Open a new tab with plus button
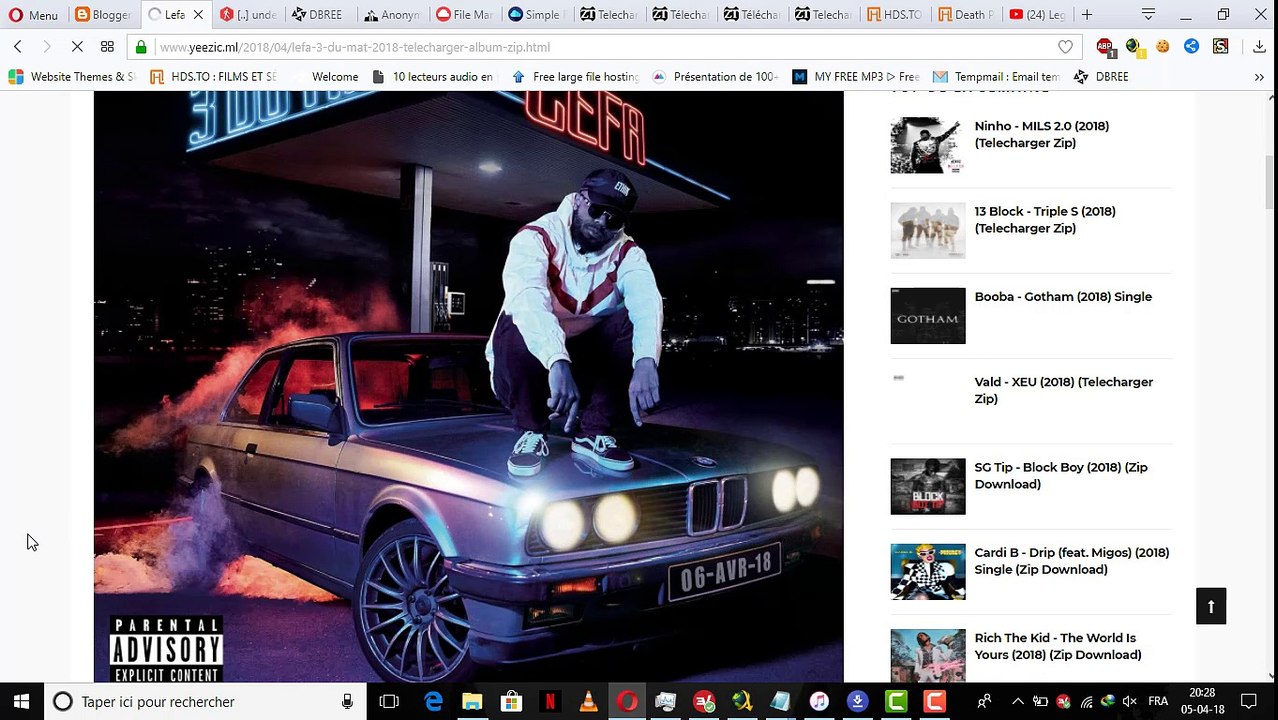 pyautogui.click(x=1087, y=15)
